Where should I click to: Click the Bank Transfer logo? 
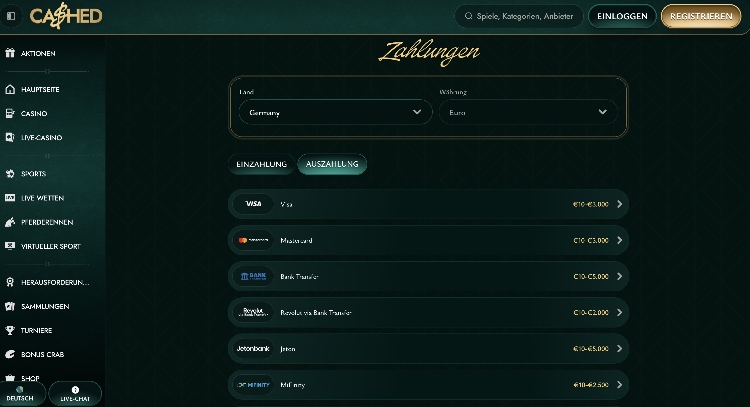click(x=253, y=276)
